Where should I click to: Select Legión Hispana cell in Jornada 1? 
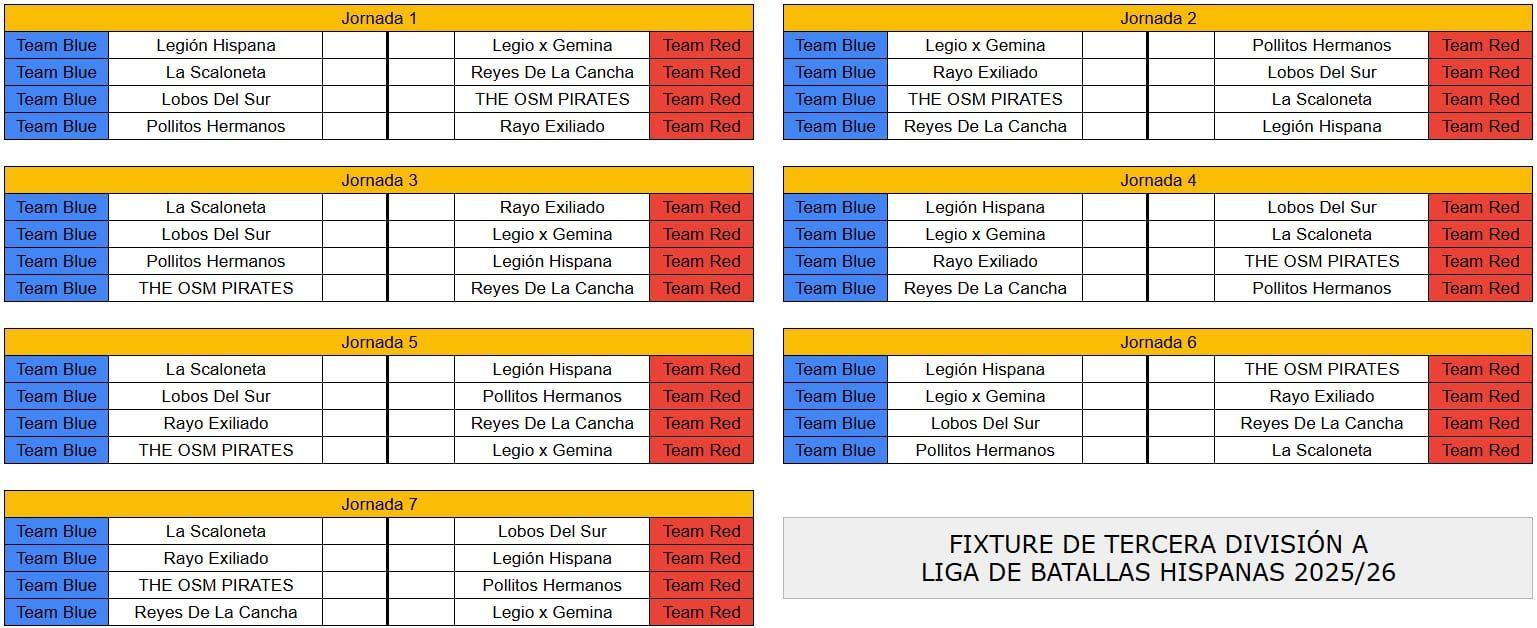point(216,45)
